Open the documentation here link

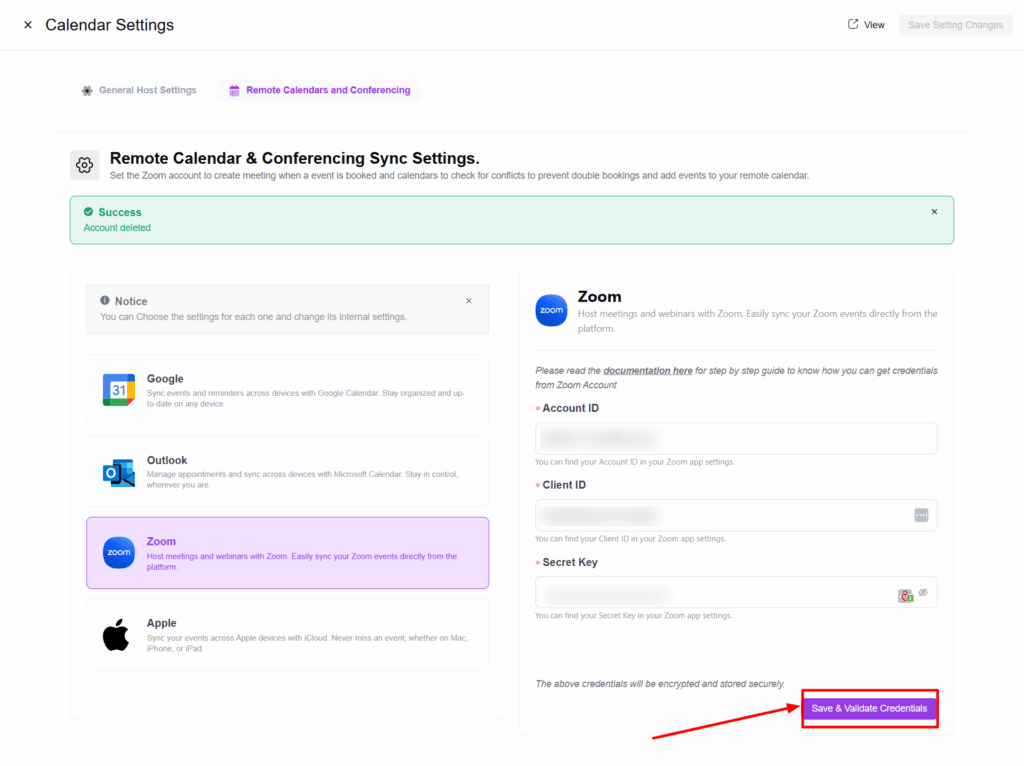point(647,371)
